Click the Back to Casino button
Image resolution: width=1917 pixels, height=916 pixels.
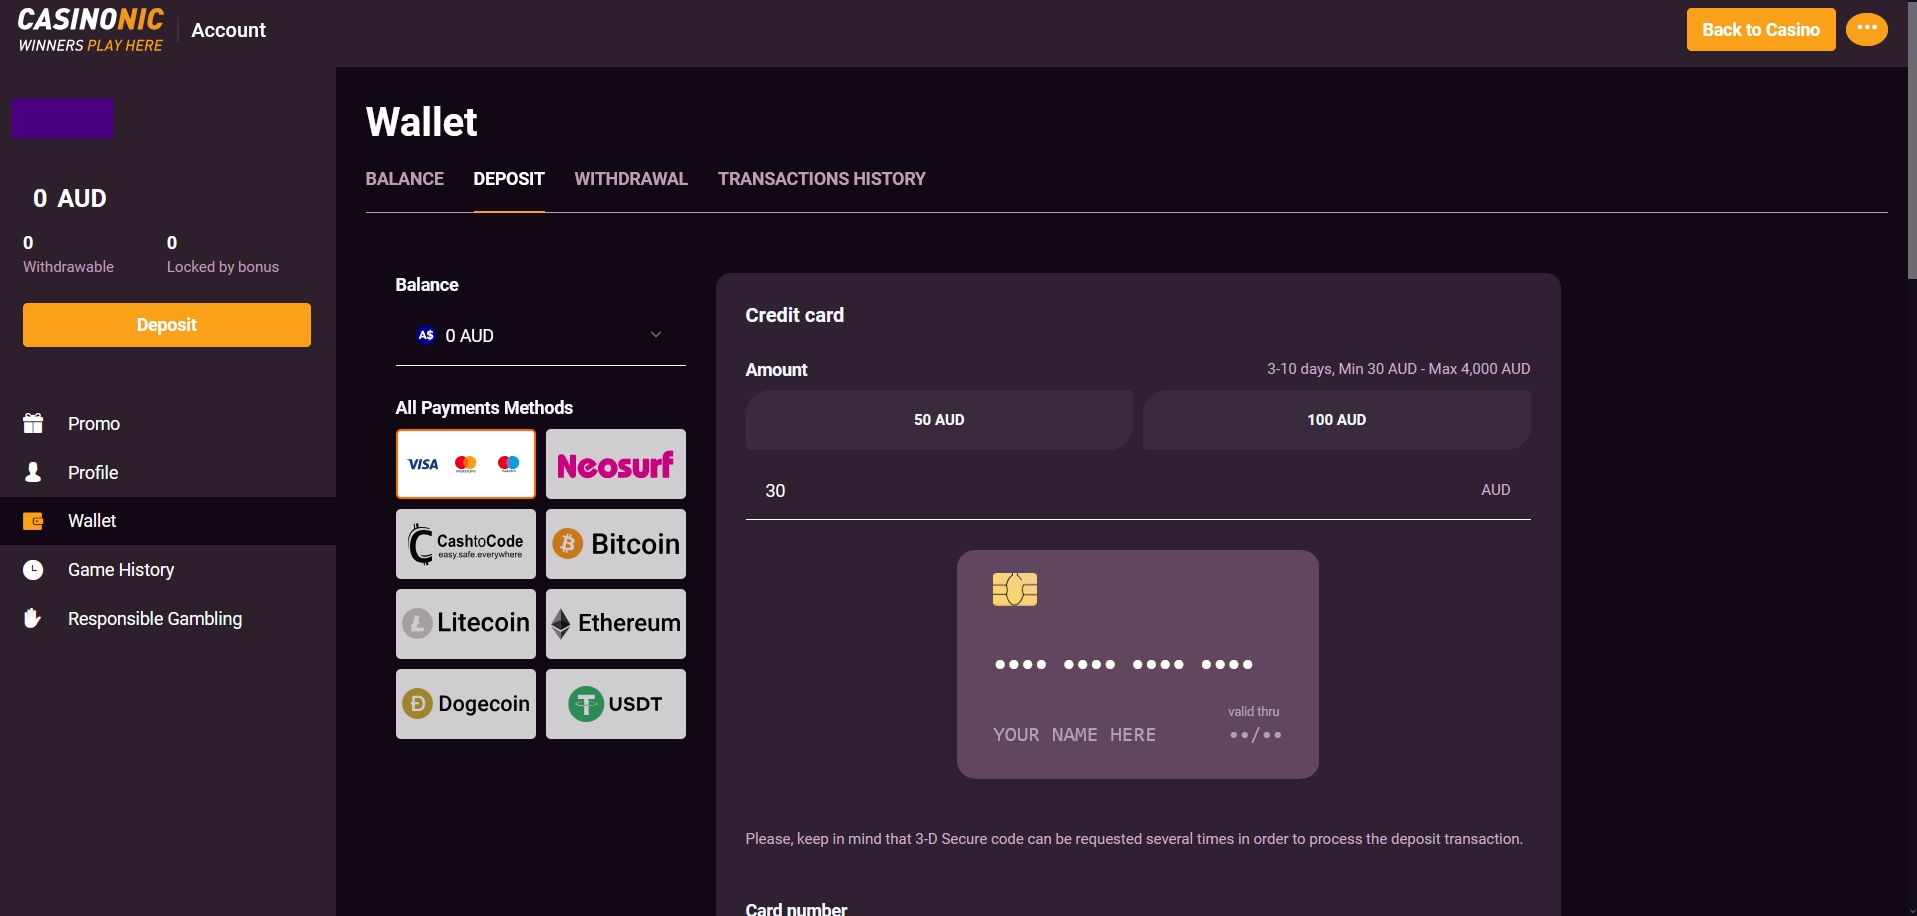1760,30
